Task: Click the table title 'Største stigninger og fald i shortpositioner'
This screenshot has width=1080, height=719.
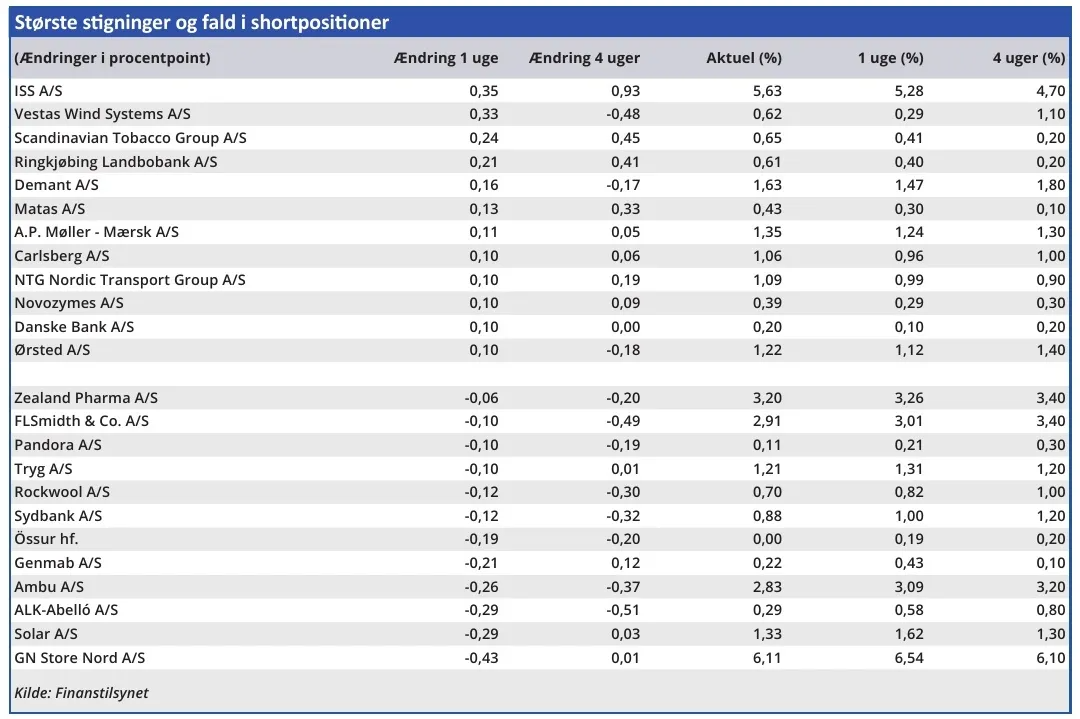Action: (x=202, y=22)
